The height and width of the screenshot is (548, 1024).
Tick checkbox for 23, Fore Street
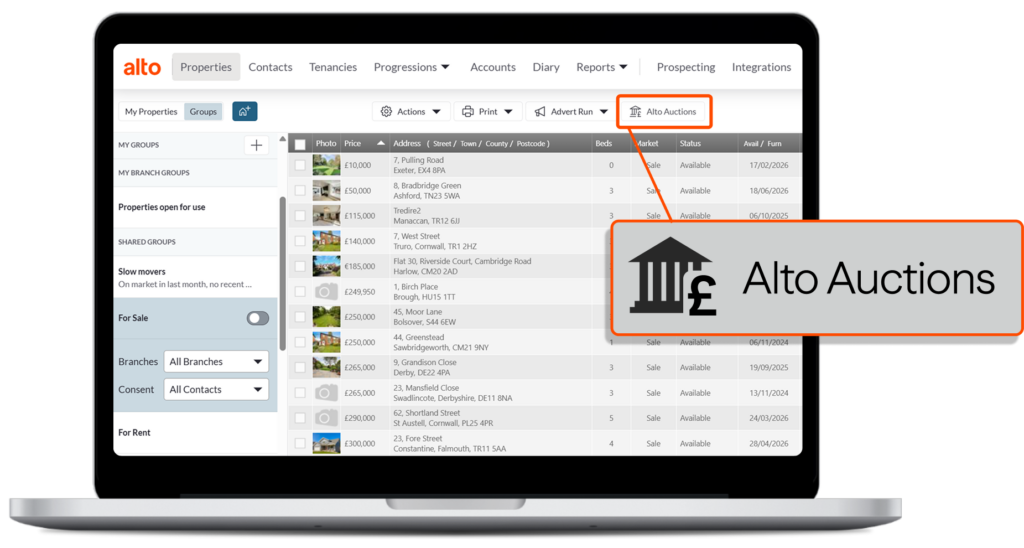(x=300, y=443)
